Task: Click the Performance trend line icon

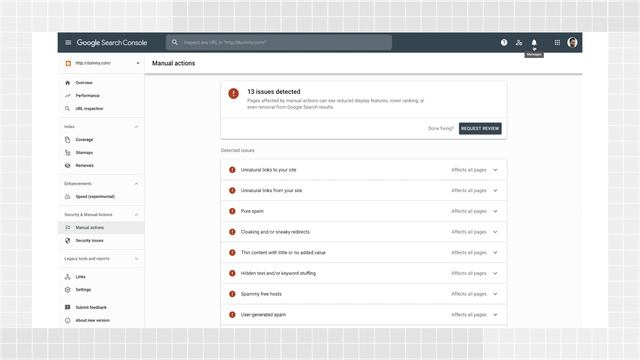Action: [x=68, y=96]
